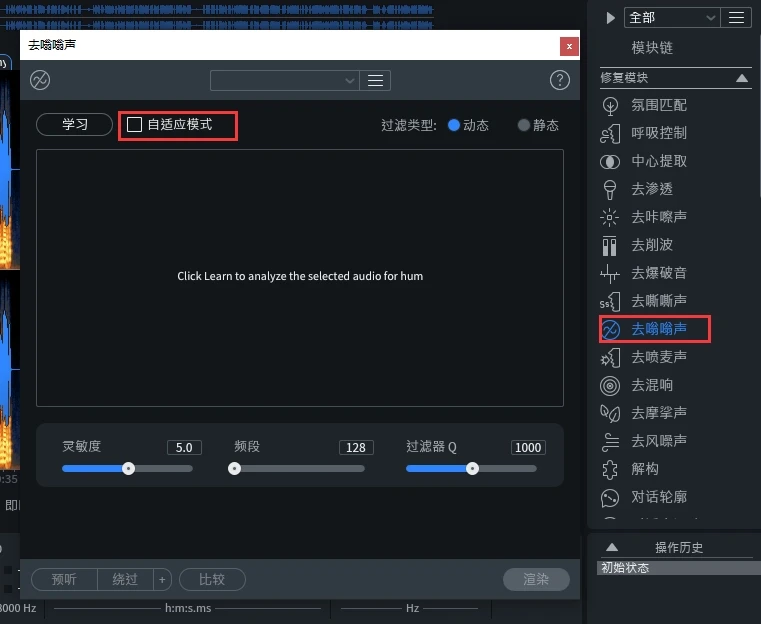Select the 呼吸控制 module icon
Viewport: 761px width, 624px height.
(x=610, y=133)
